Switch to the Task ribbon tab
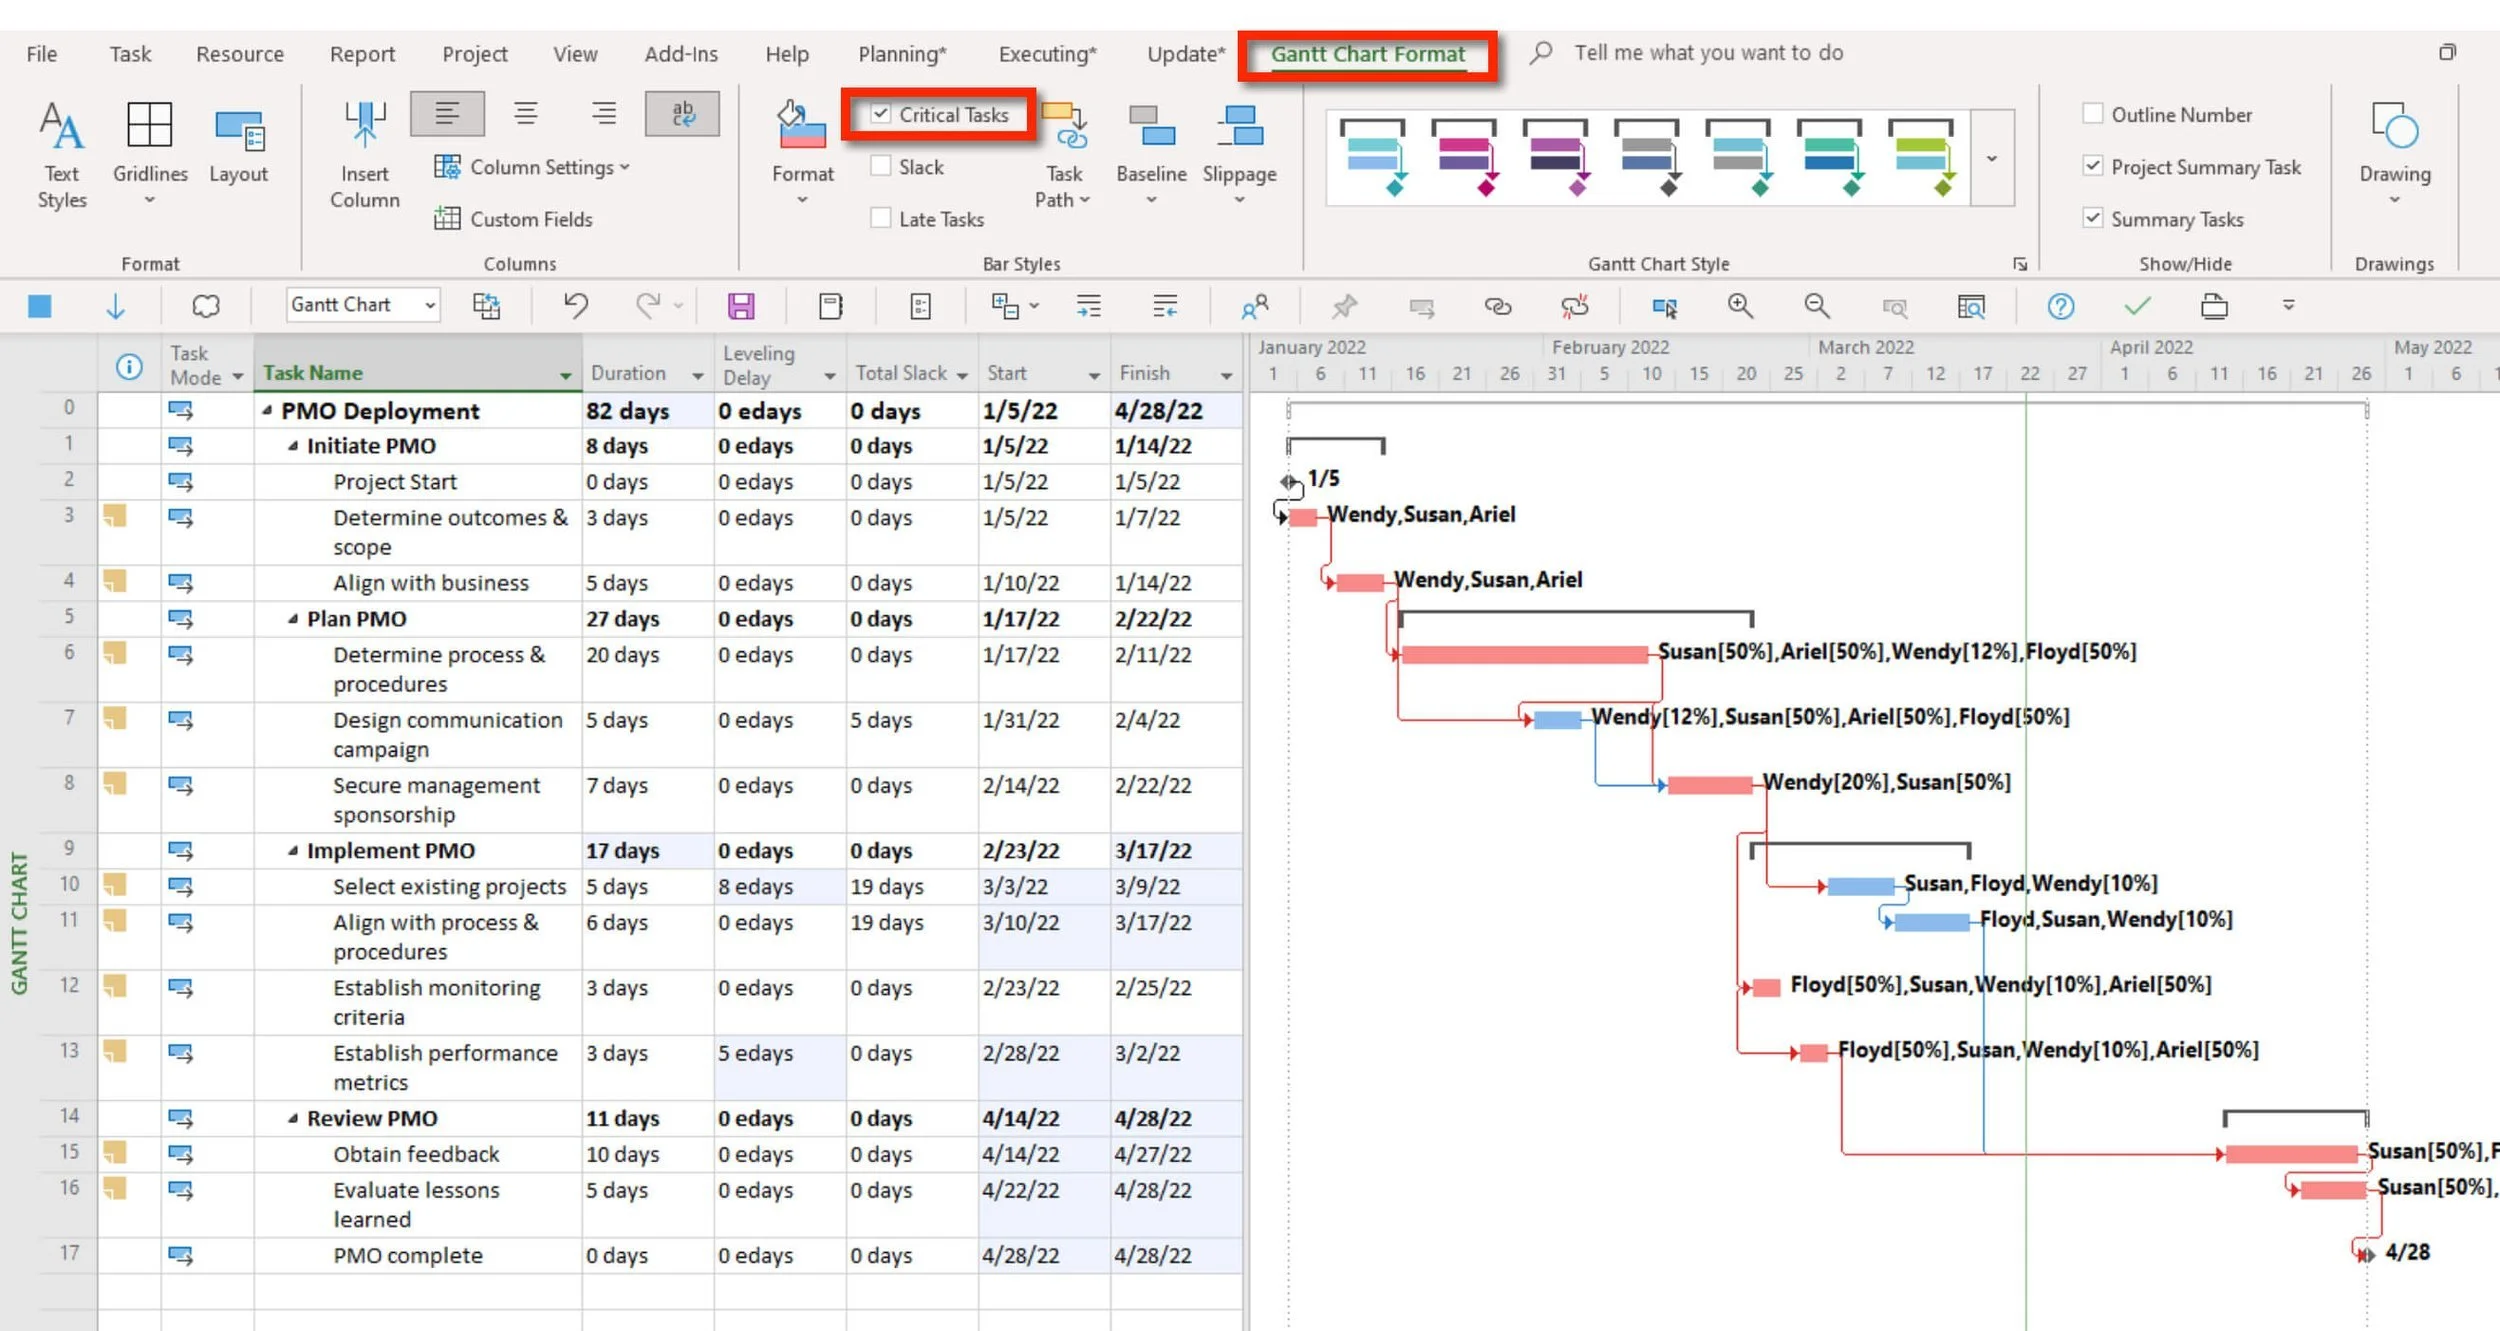 tap(130, 54)
